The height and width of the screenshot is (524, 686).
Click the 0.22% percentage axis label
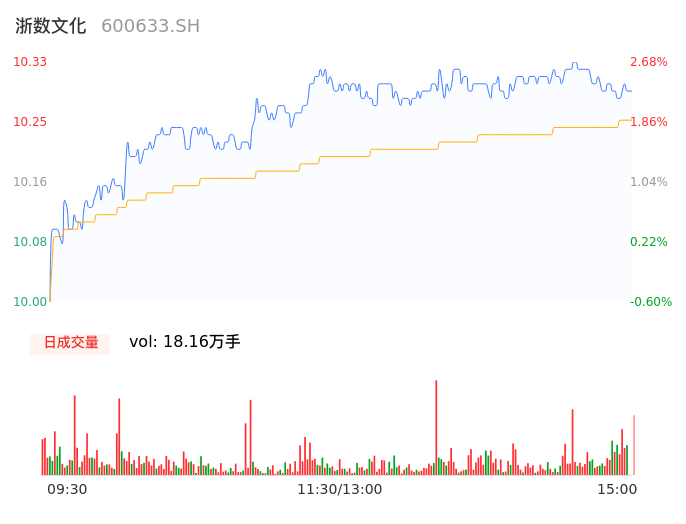pos(649,242)
